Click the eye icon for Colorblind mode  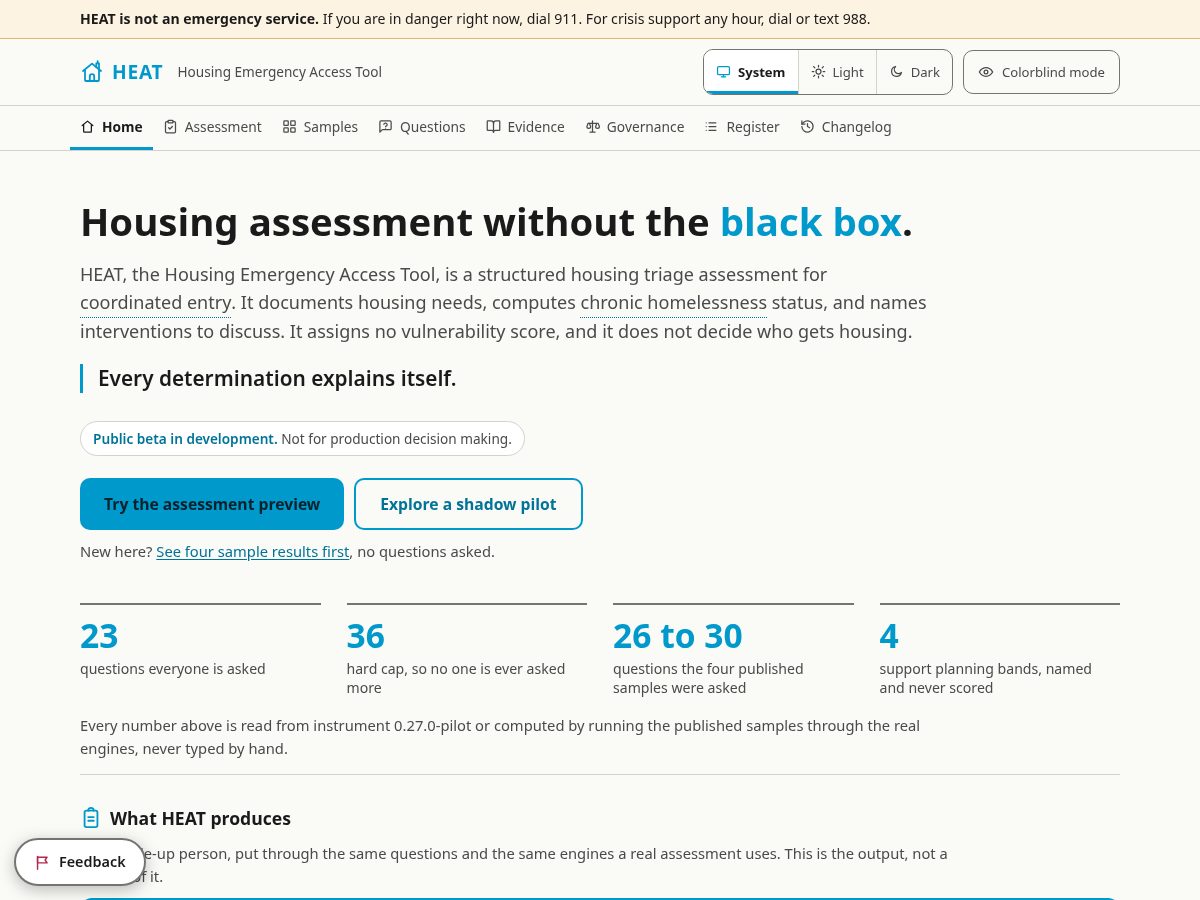(x=986, y=72)
